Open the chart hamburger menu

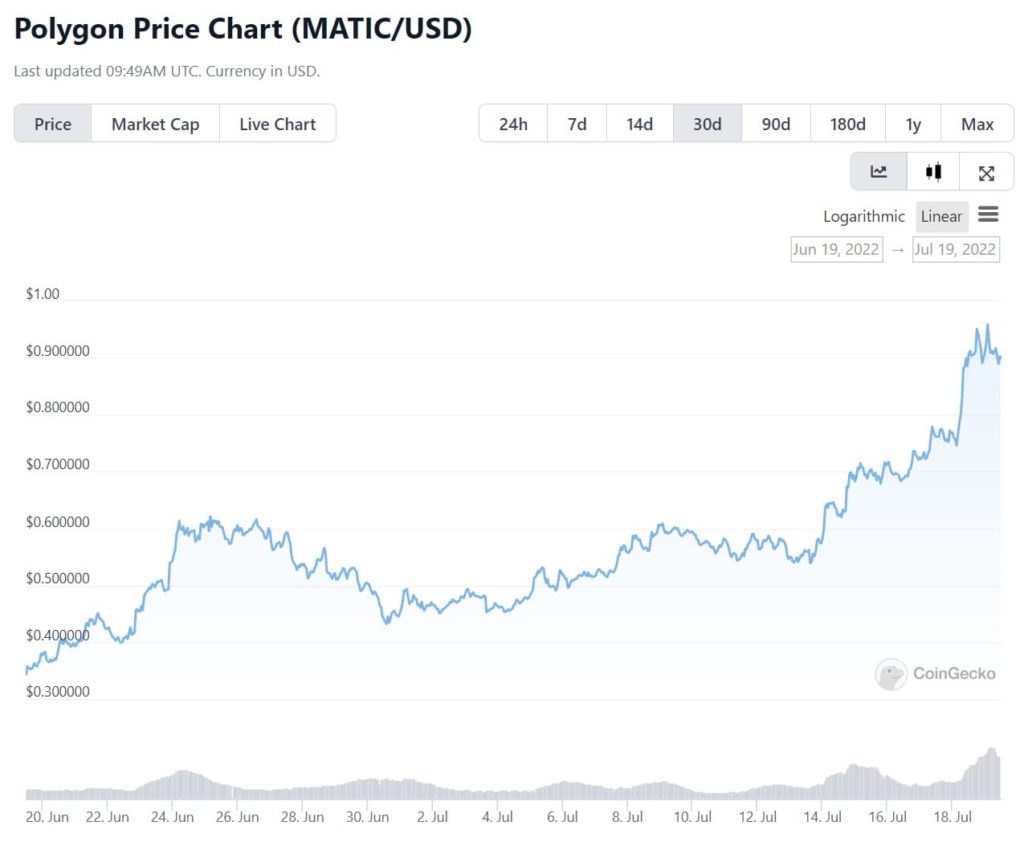[988, 215]
